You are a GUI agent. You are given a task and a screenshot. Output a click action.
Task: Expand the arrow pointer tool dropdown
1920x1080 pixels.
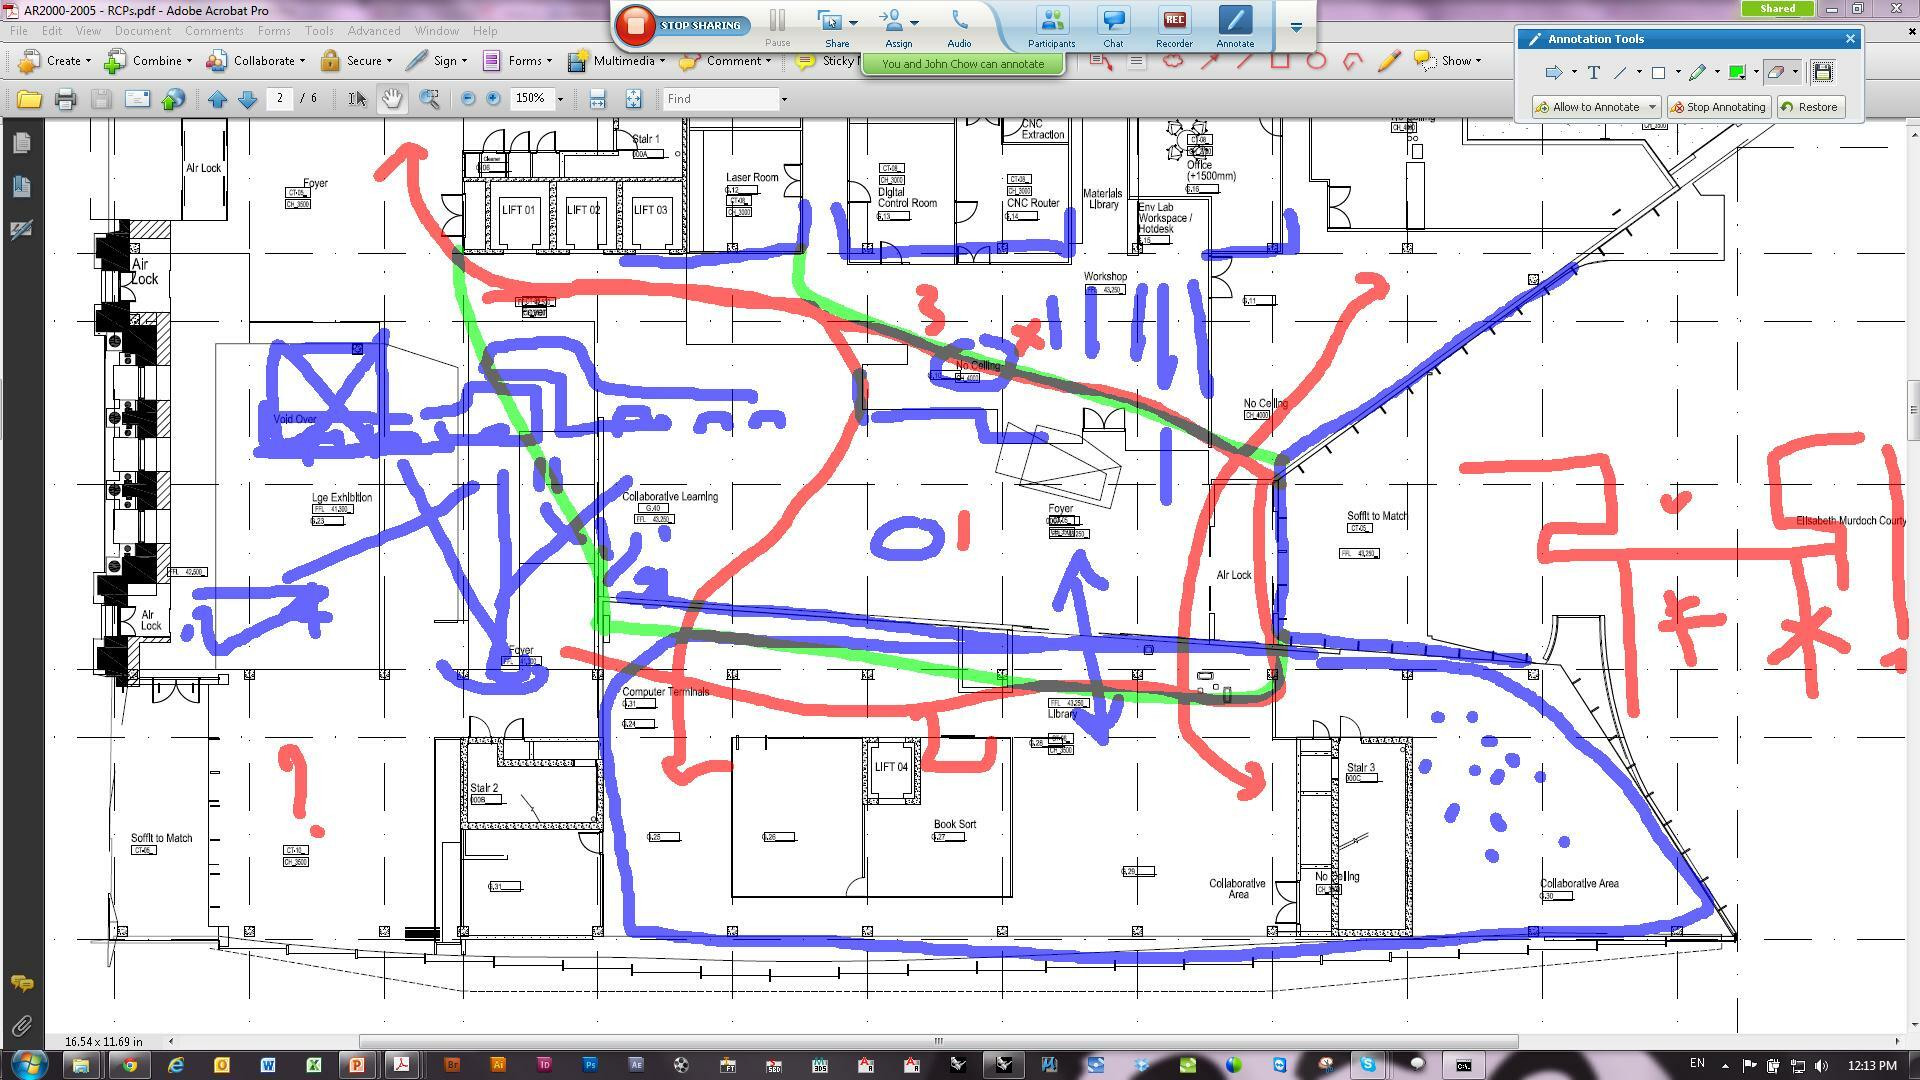[1573, 72]
